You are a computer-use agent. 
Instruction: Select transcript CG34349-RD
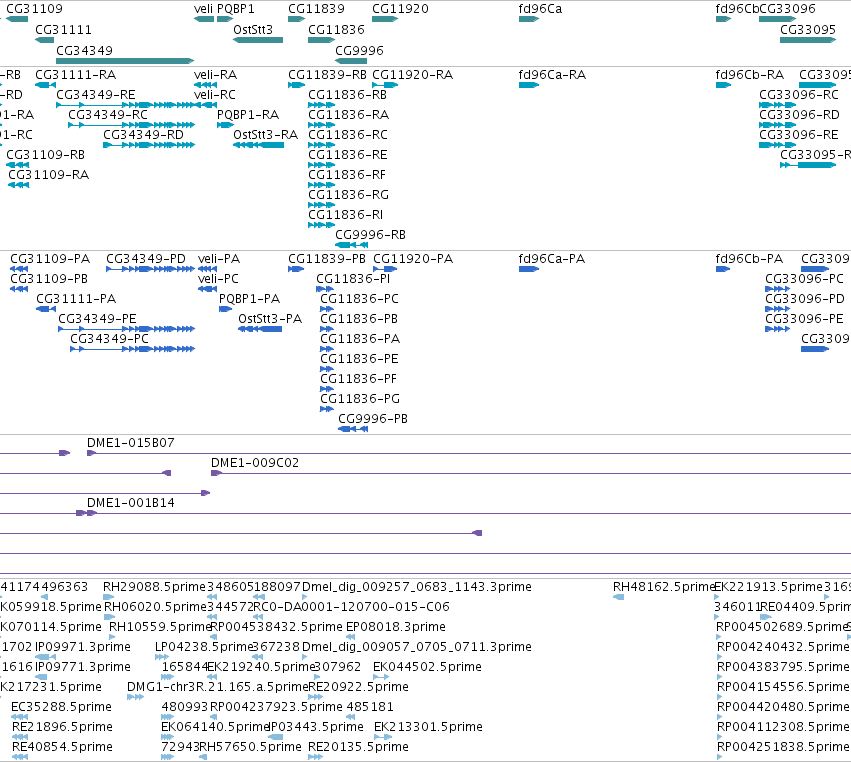[143, 134]
